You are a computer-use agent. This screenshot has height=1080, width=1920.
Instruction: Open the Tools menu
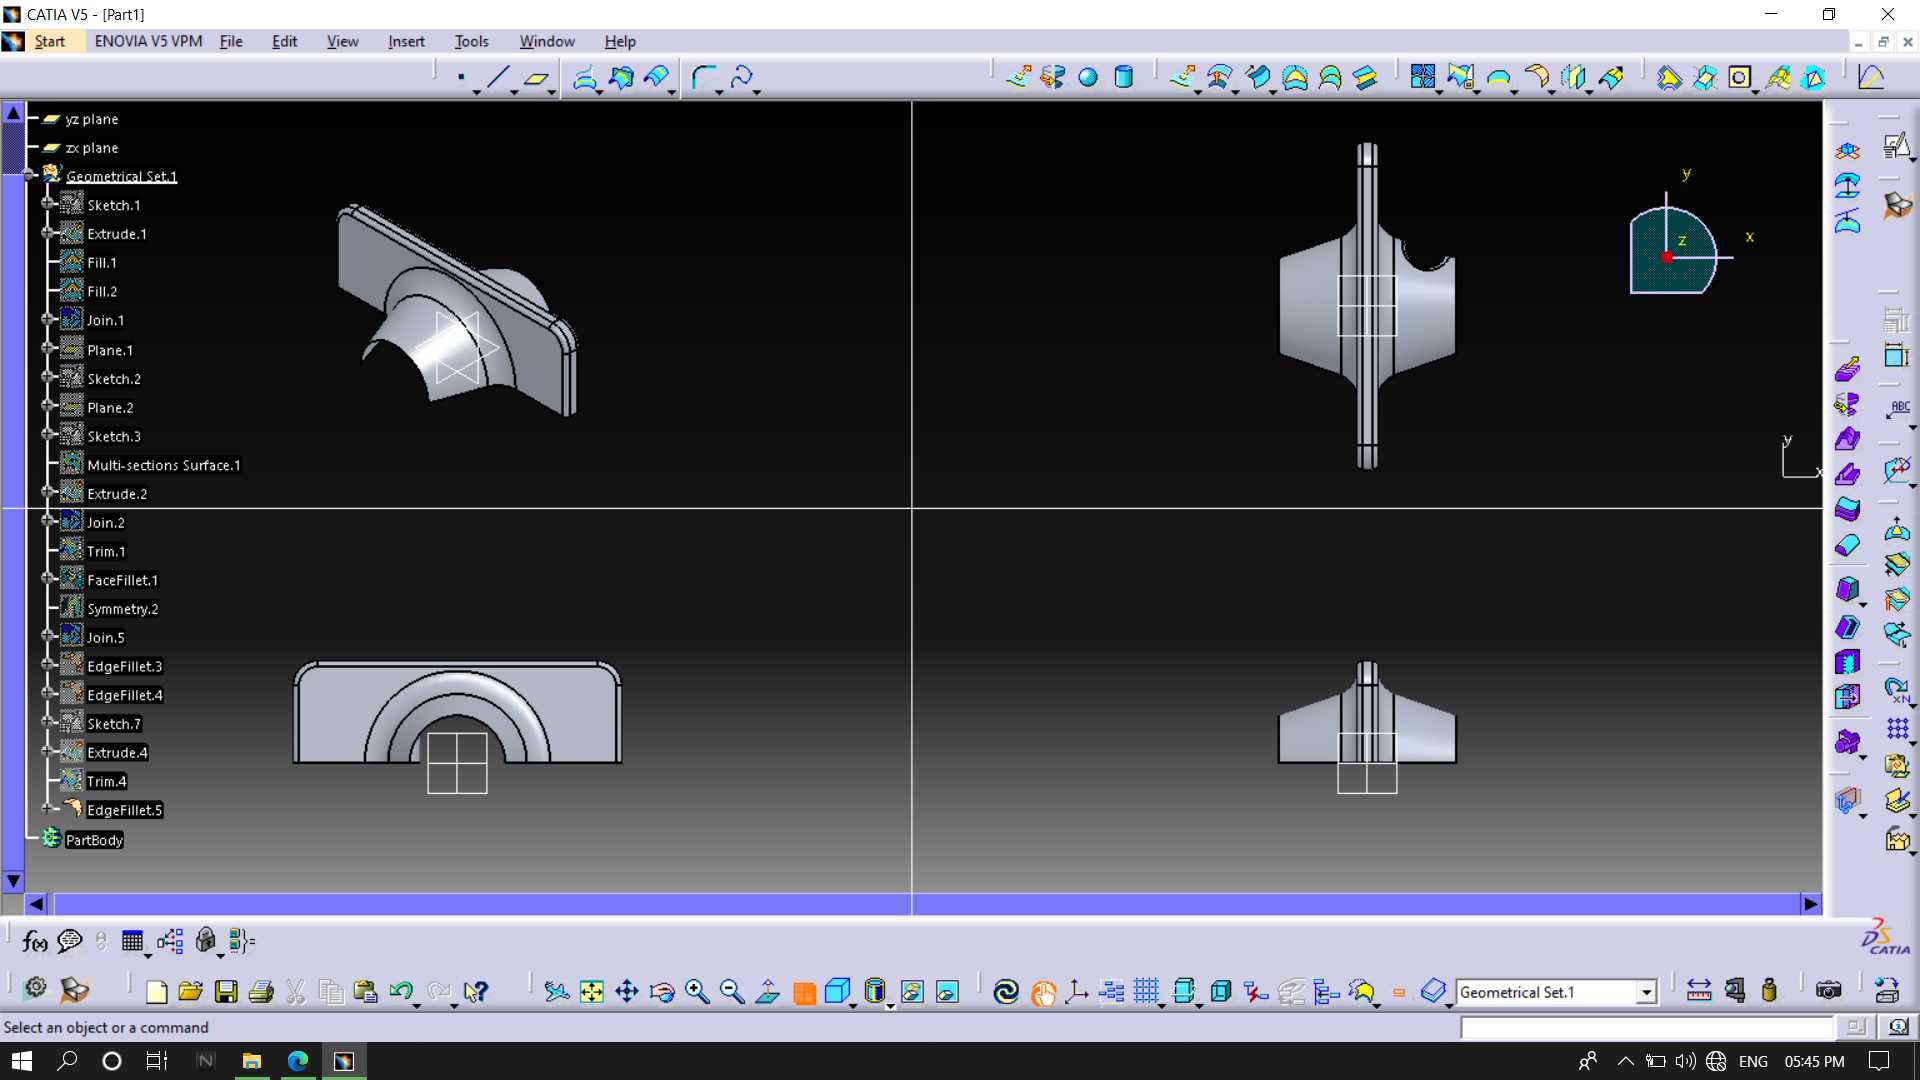pyautogui.click(x=471, y=41)
